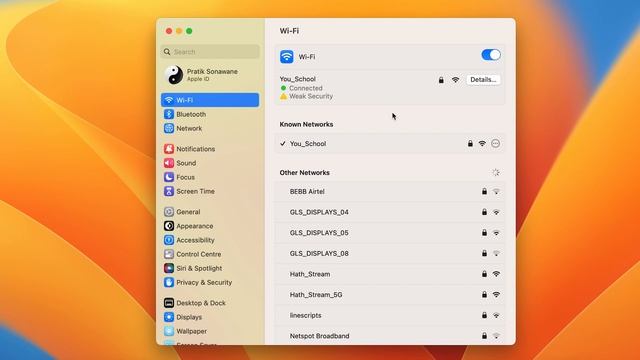Screen dimensions: 640x360
Task: Select the Wi-Fi sidebar item
Action: click(210, 100)
